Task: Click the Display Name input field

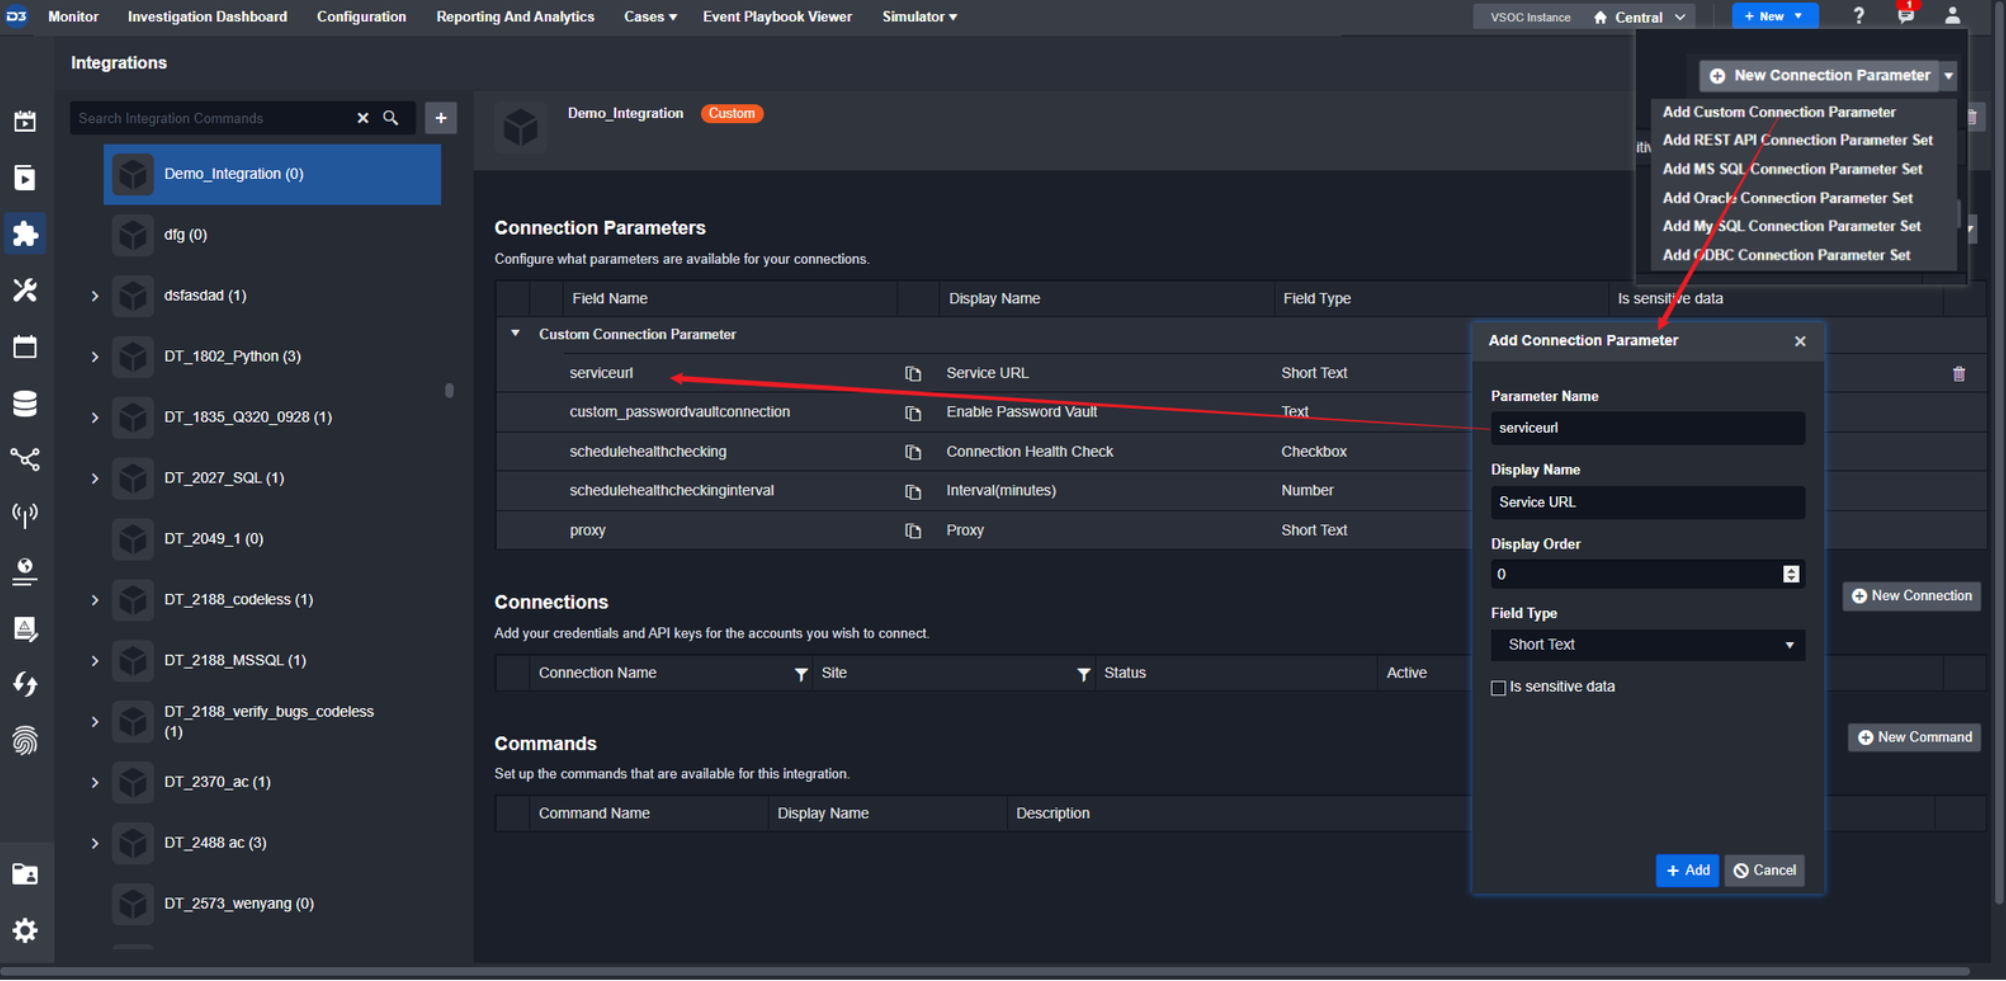Action: tap(1647, 503)
